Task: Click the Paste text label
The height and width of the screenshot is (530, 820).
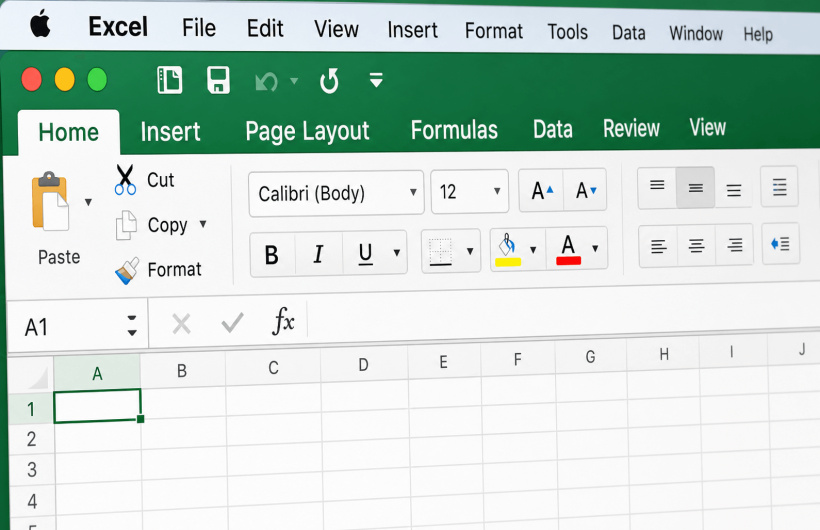Action: coord(59,257)
